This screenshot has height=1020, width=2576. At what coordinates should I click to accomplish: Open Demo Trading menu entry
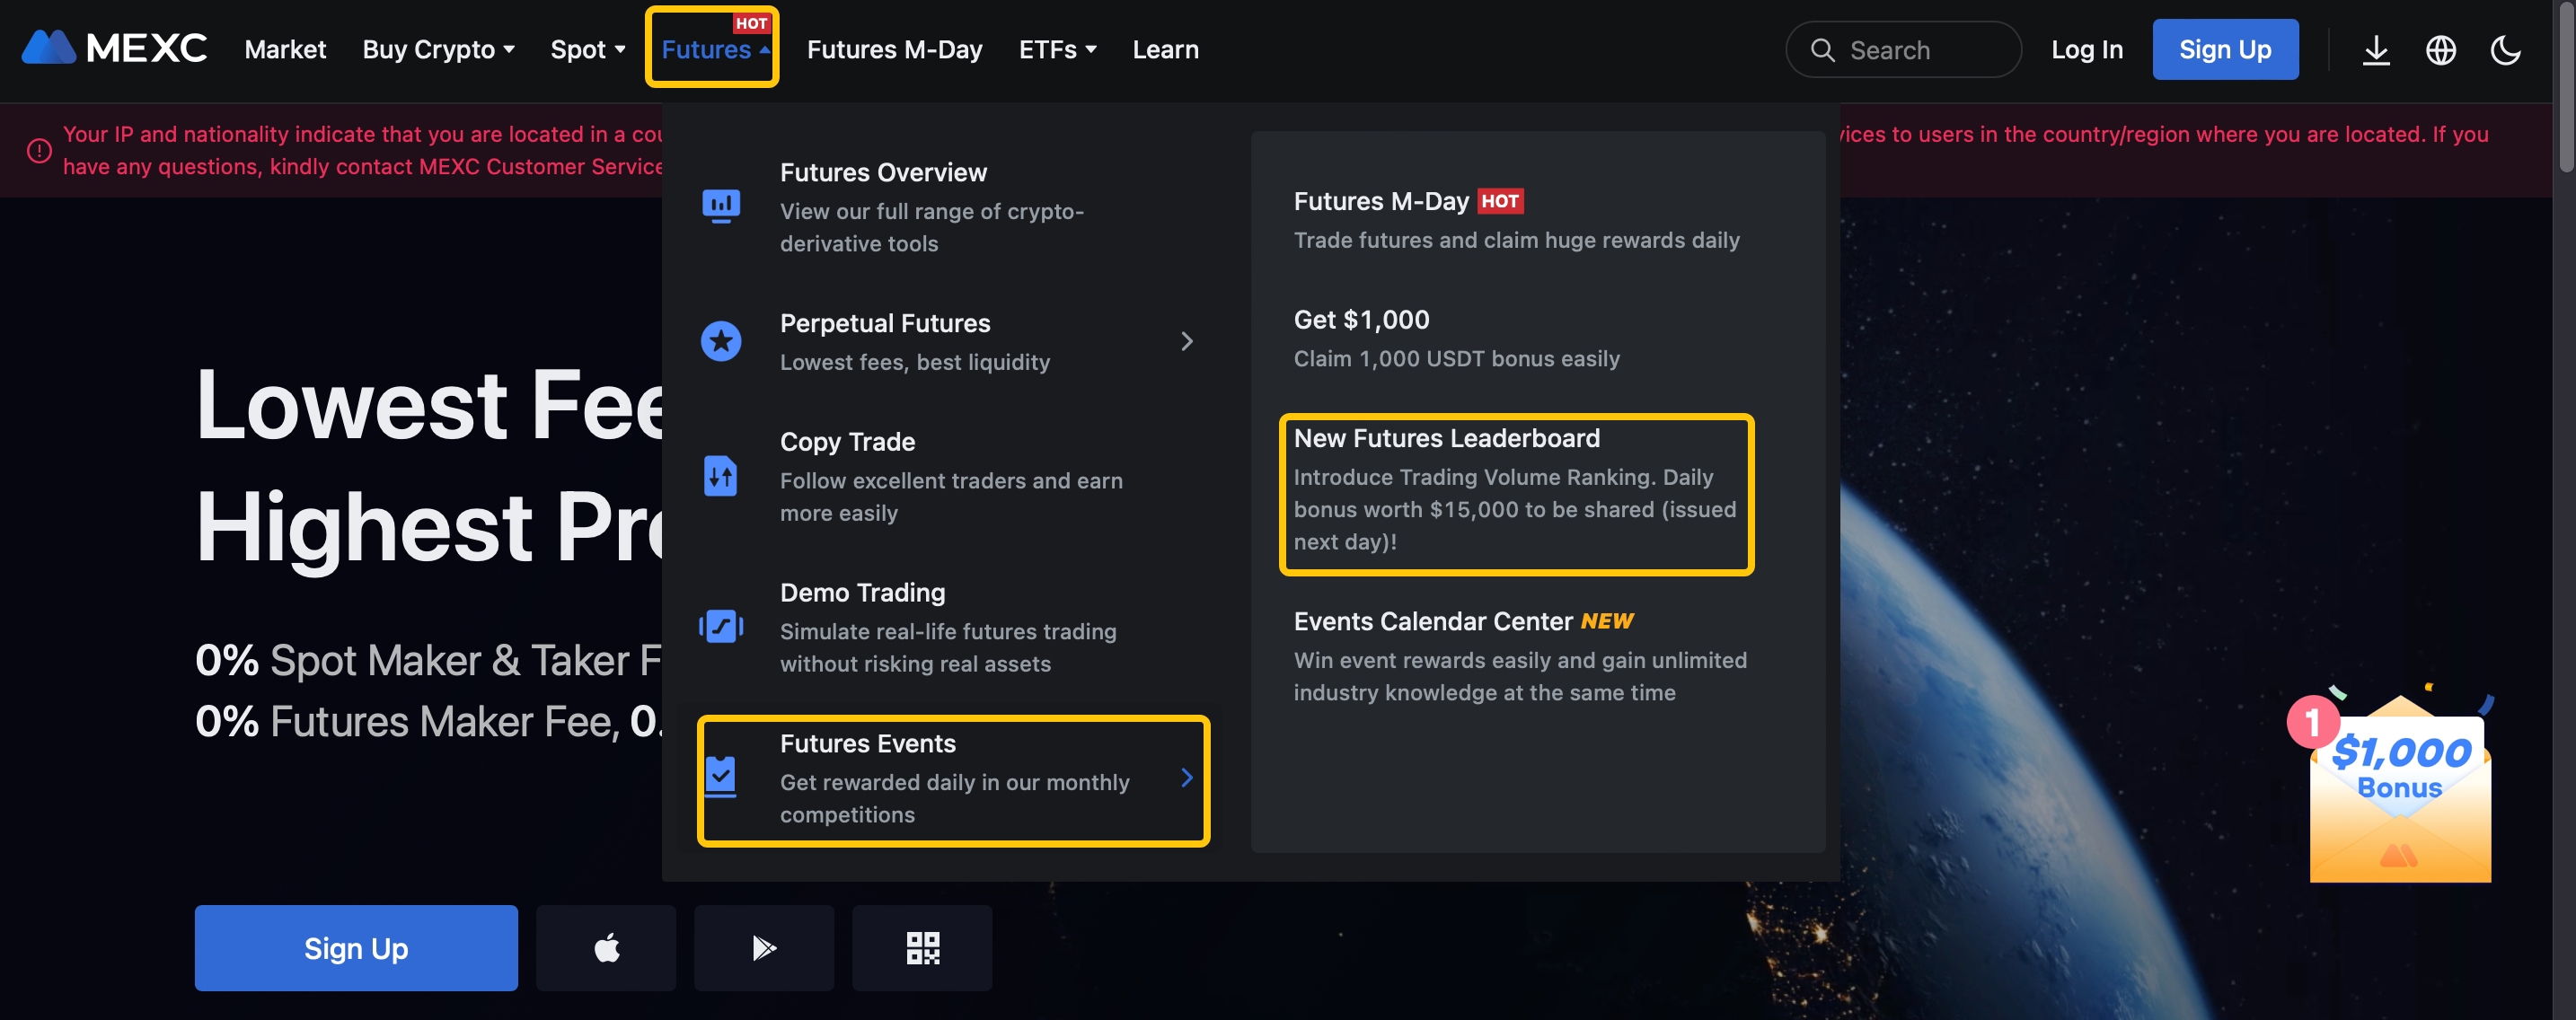(x=862, y=593)
